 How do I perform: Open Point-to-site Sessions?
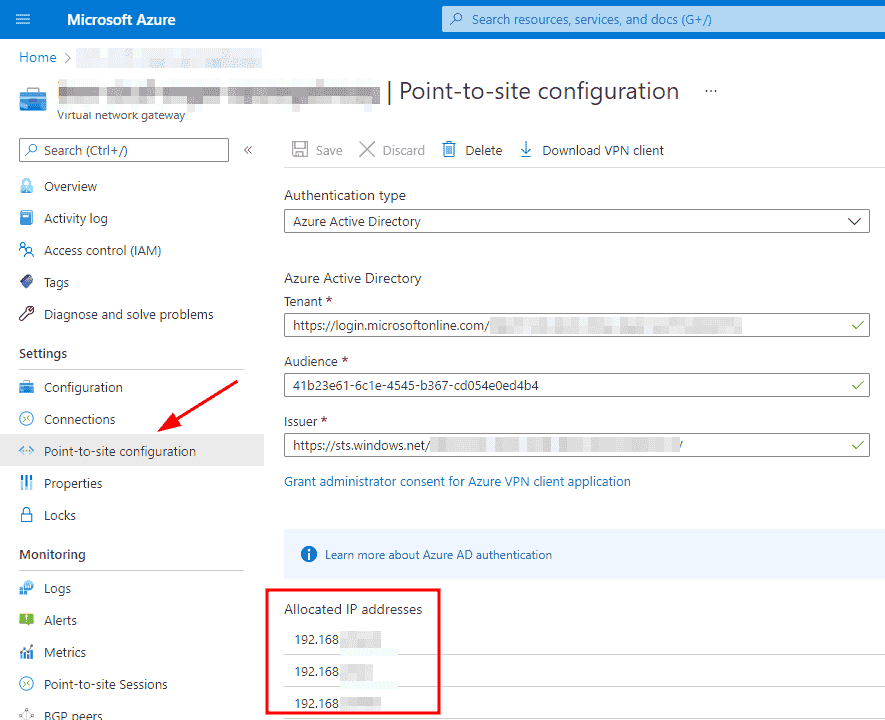106,684
